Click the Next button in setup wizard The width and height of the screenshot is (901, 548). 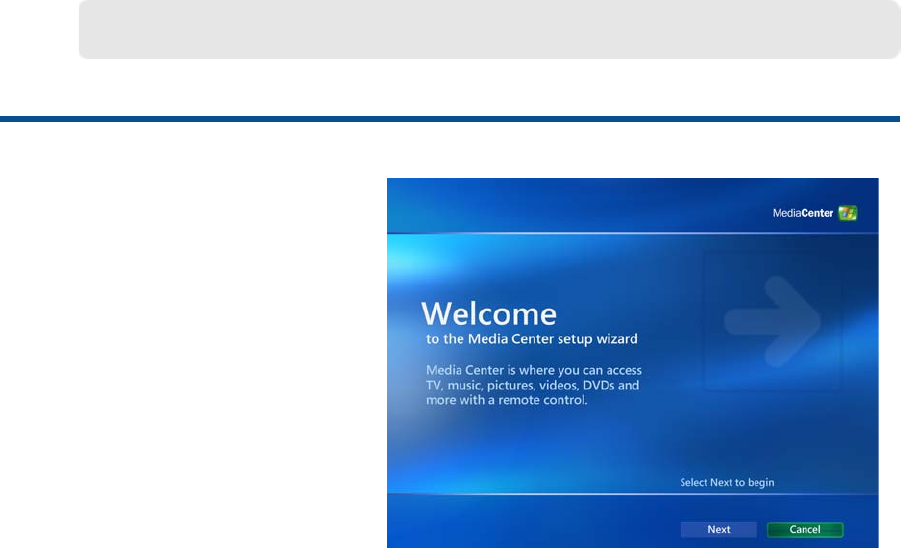pos(718,530)
